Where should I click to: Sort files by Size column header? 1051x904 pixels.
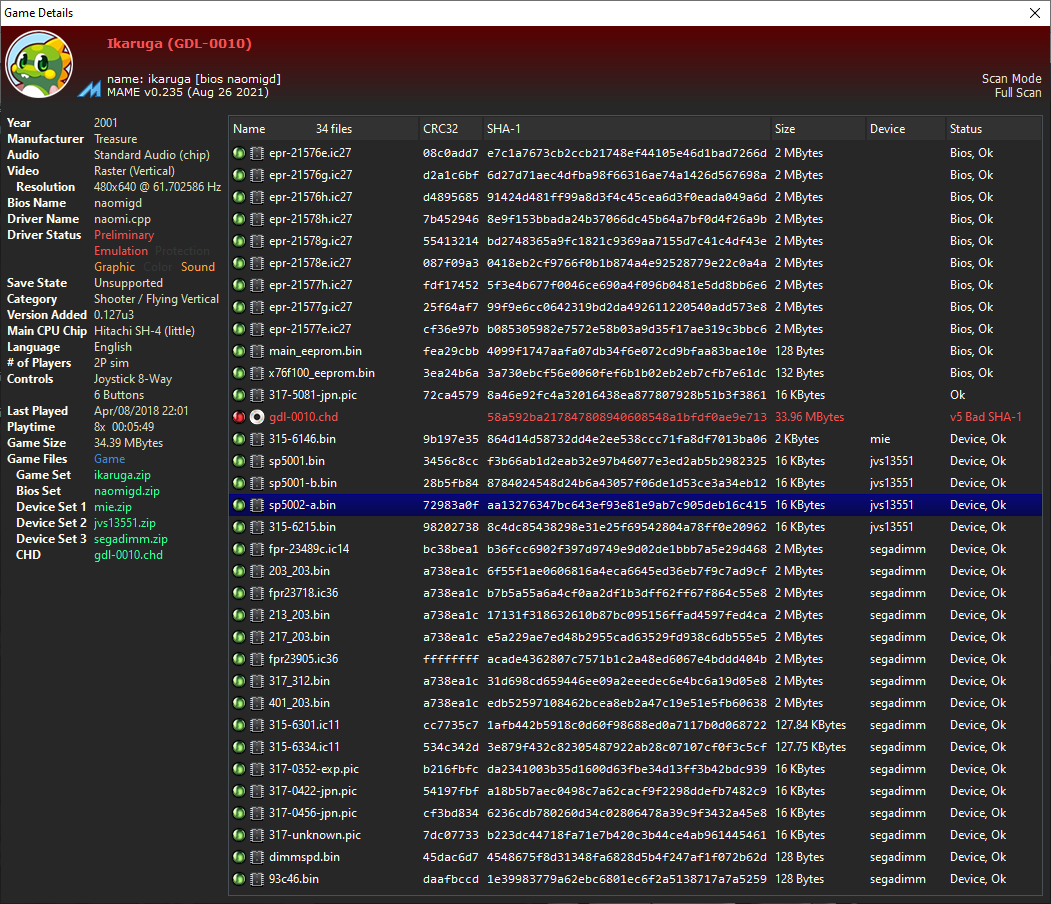[785, 129]
